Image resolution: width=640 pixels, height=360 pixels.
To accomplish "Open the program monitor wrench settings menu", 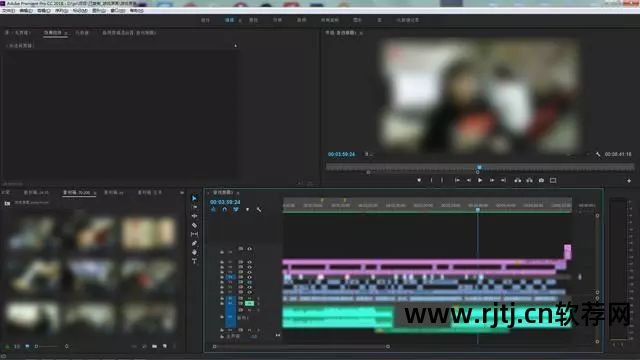I will [598, 154].
